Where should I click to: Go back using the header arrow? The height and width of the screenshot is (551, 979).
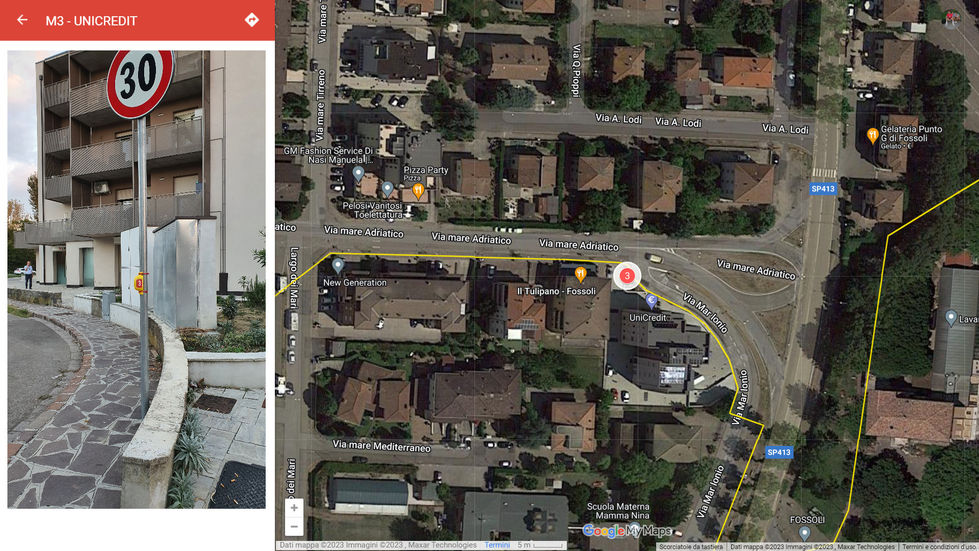(22, 20)
